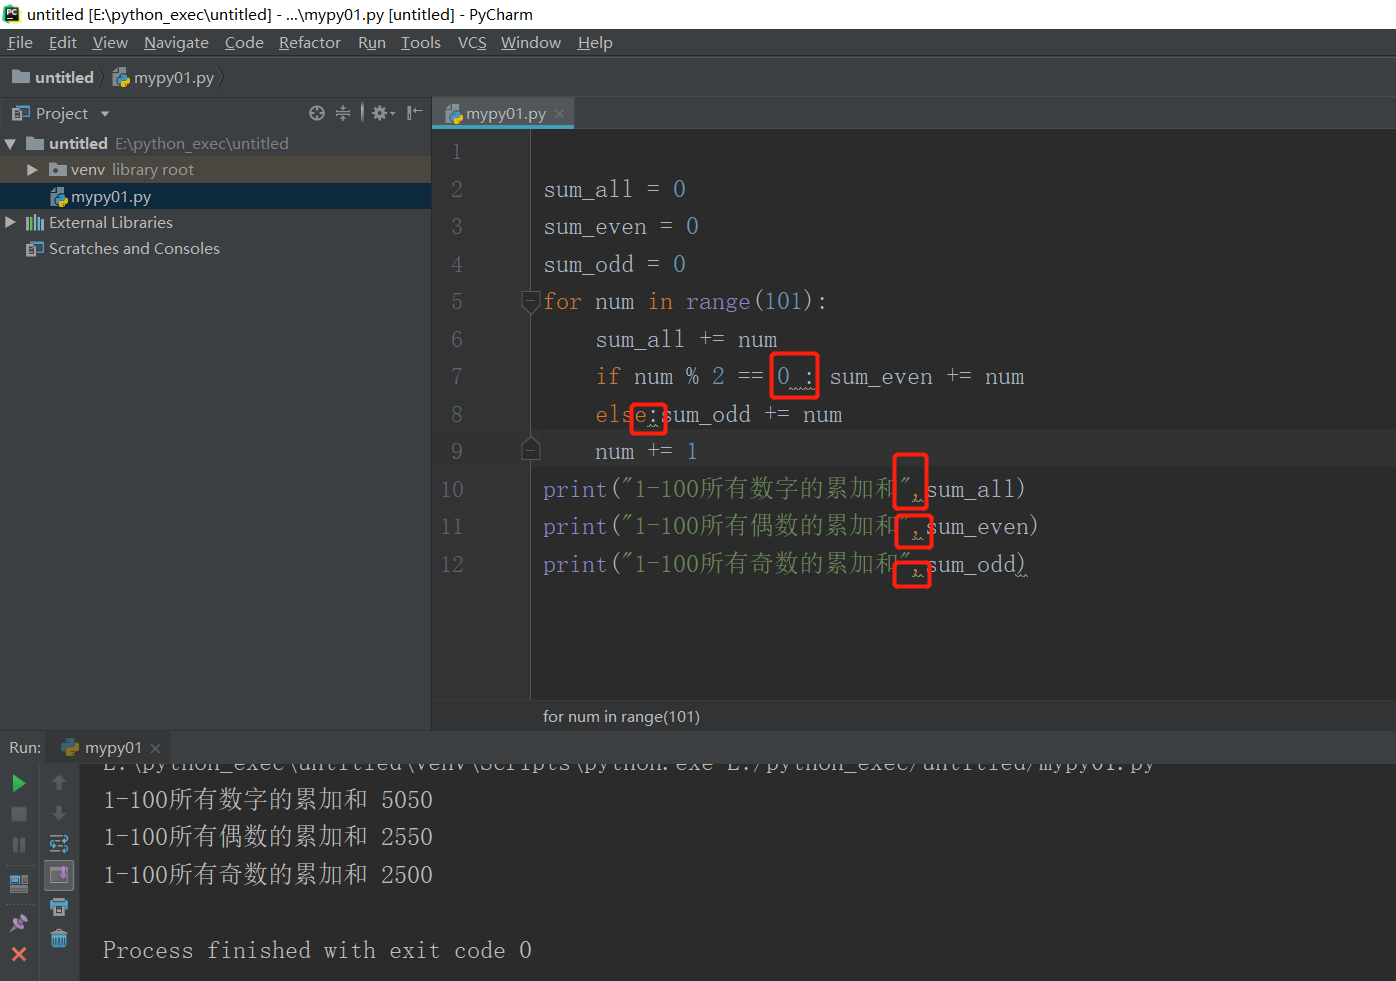Click the Project panel title icon
This screenshot has width=1396, height=981.
coord(21,113)
